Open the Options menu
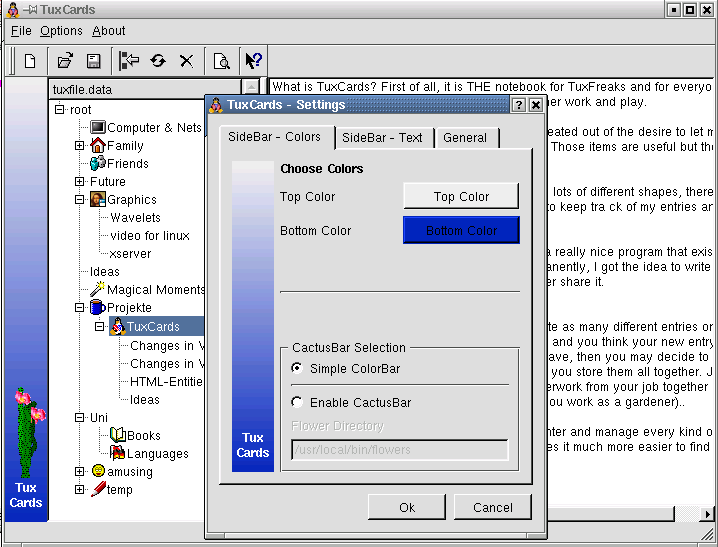This screenshot has height=547, width=718. click(61, 31)
